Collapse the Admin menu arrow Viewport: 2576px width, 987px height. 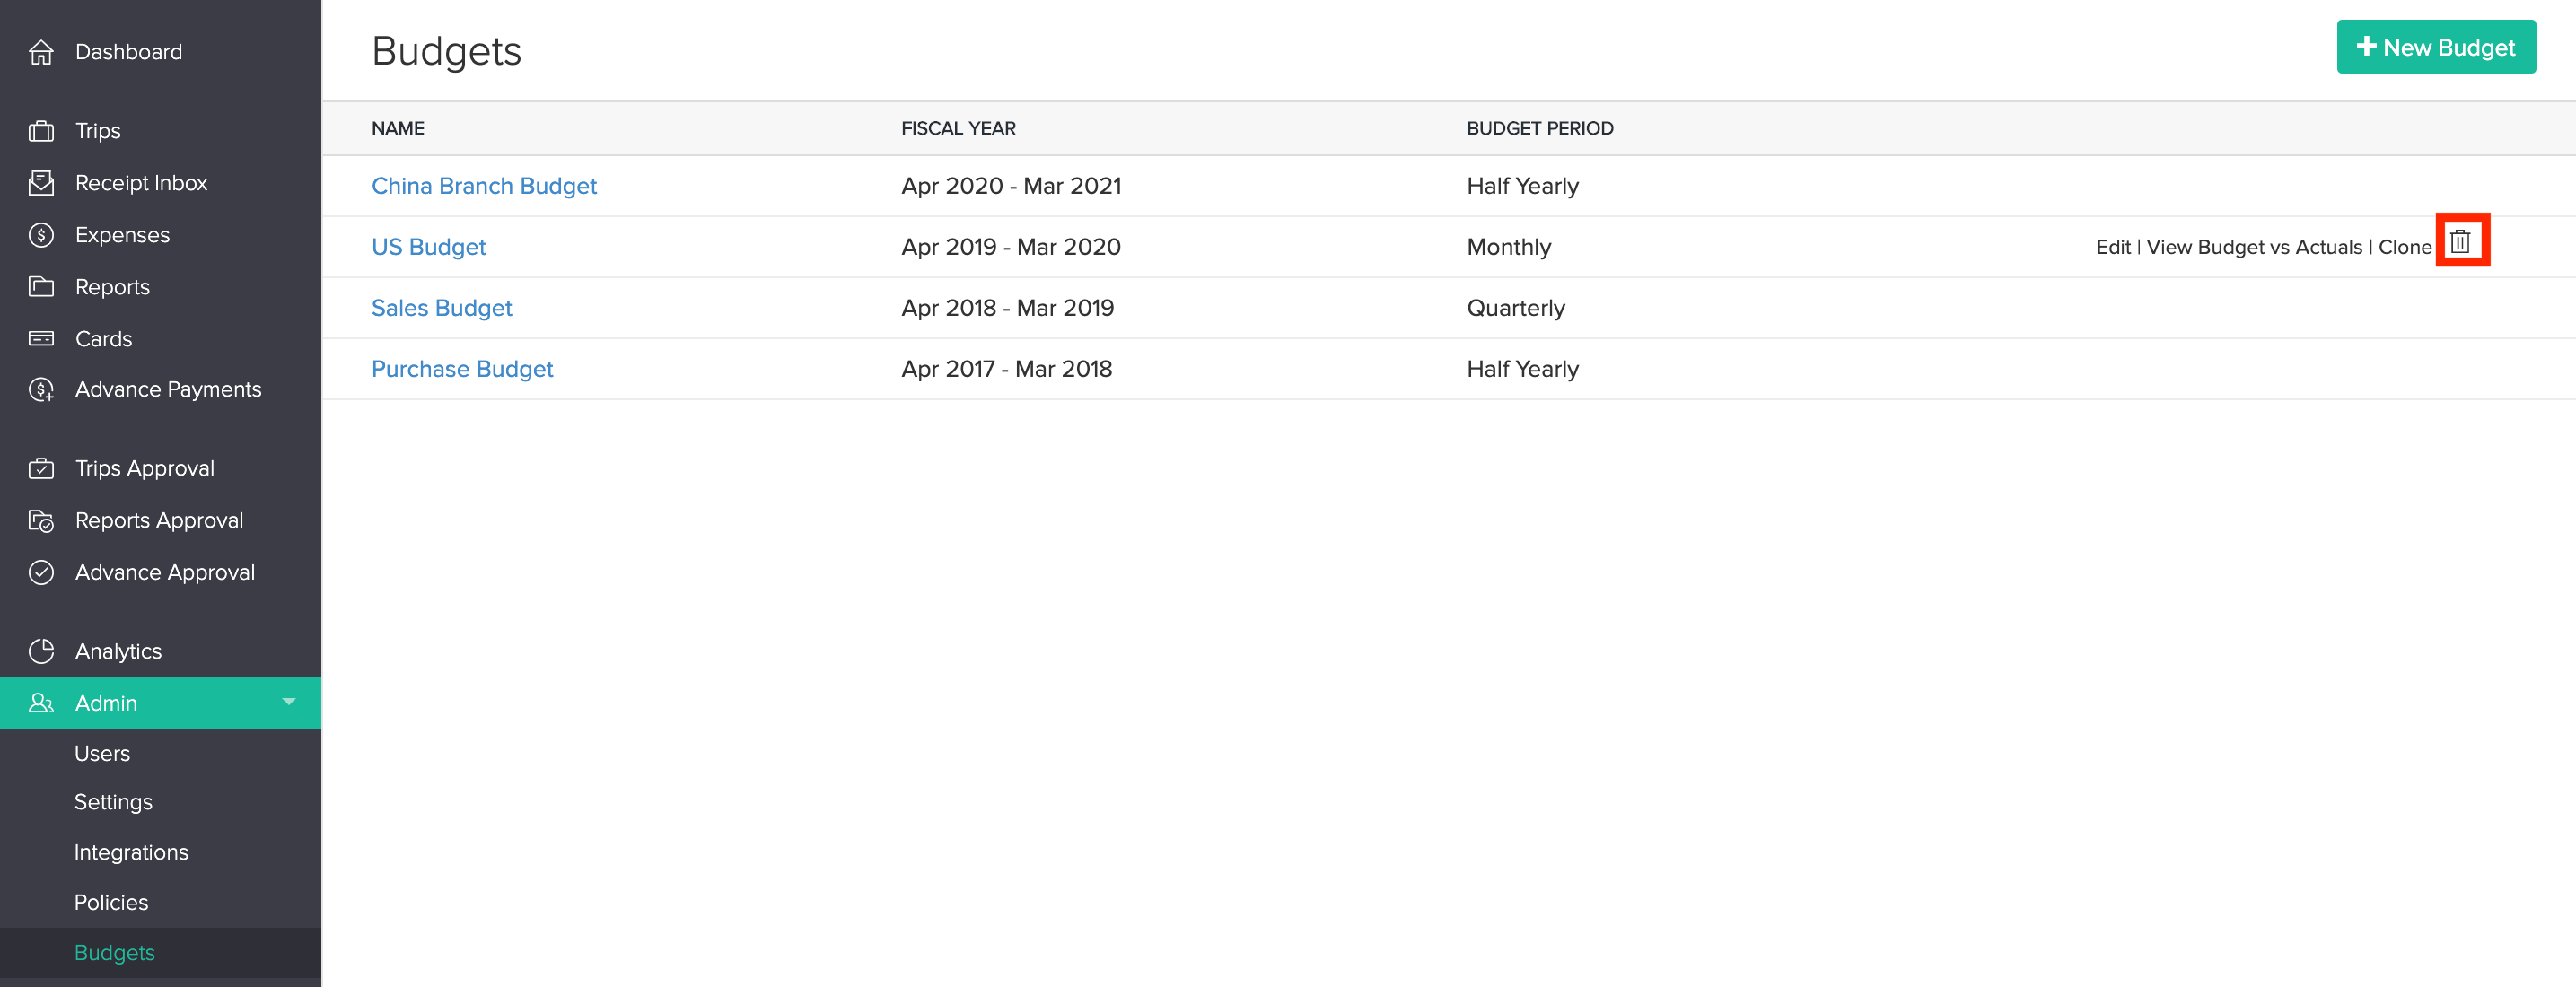click(289, 702)
